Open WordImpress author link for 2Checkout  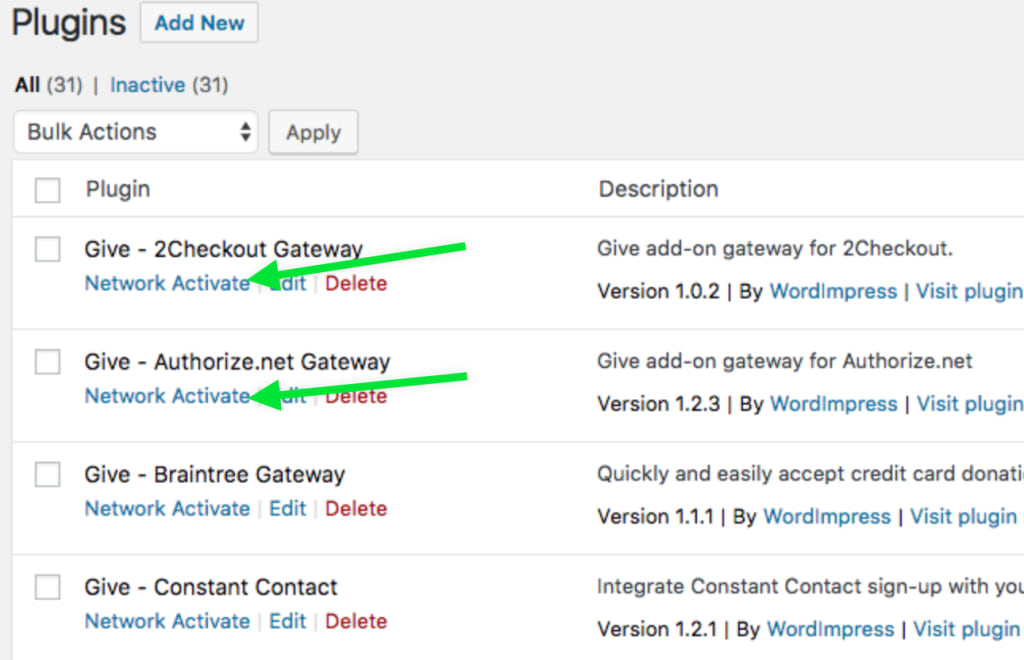coord(833,291)
